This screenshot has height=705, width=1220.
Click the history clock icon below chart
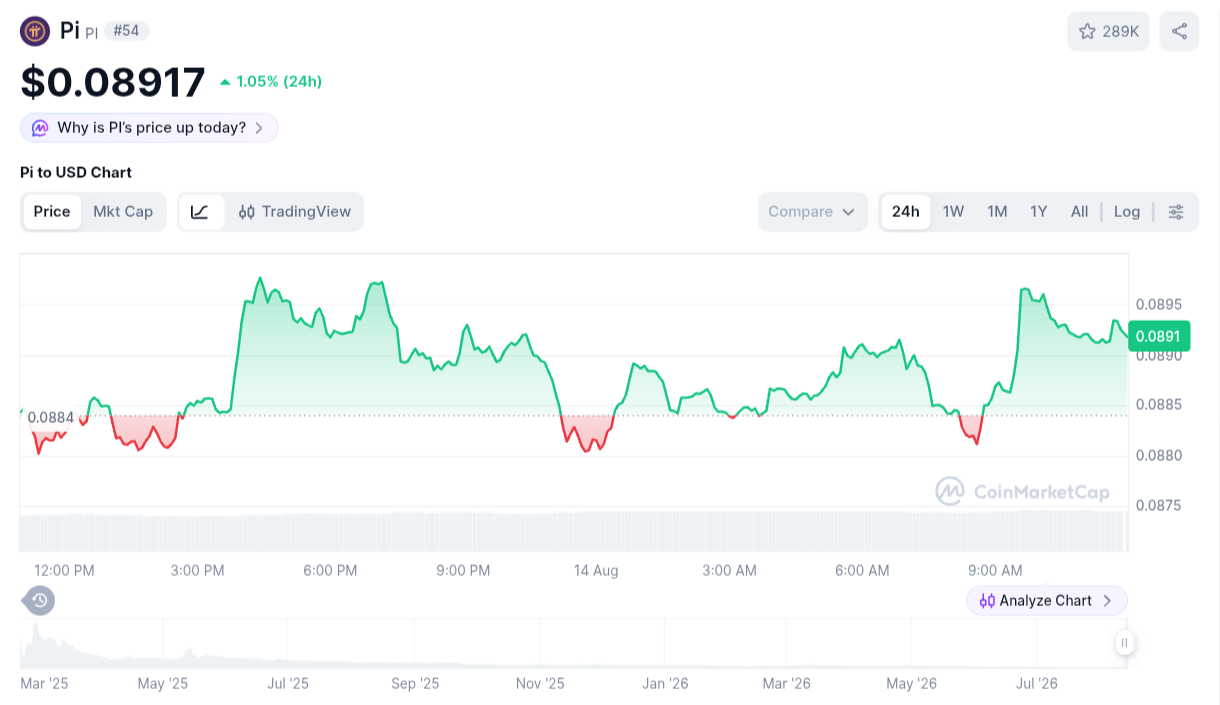[x=39, y=601]
